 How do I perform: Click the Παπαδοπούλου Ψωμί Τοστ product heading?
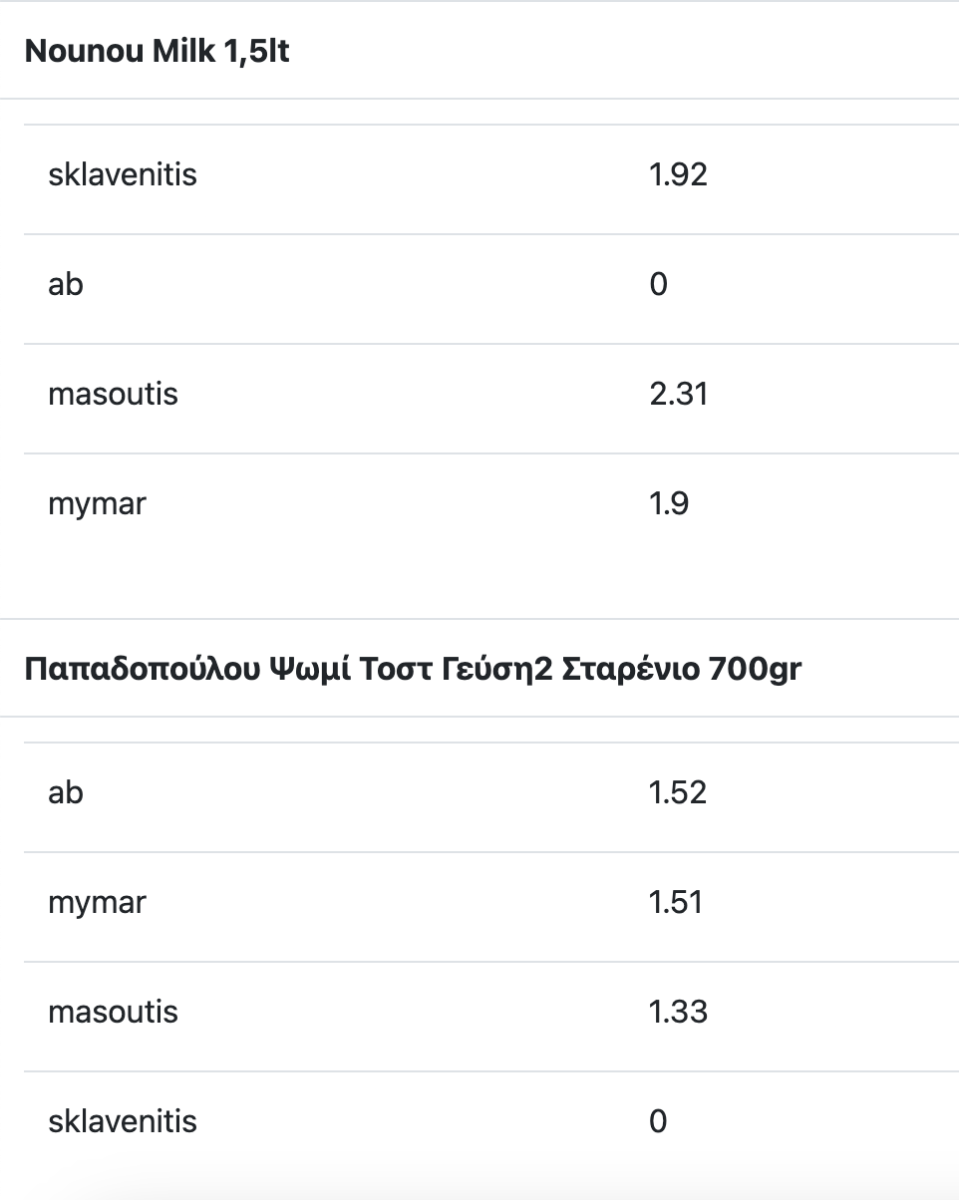(413, 670)
